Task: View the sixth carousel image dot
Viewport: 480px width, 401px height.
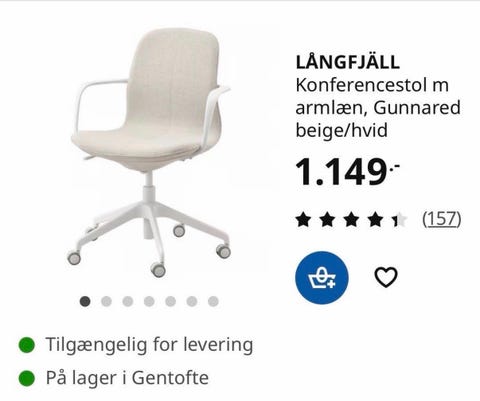Action: tap(192, 302)
